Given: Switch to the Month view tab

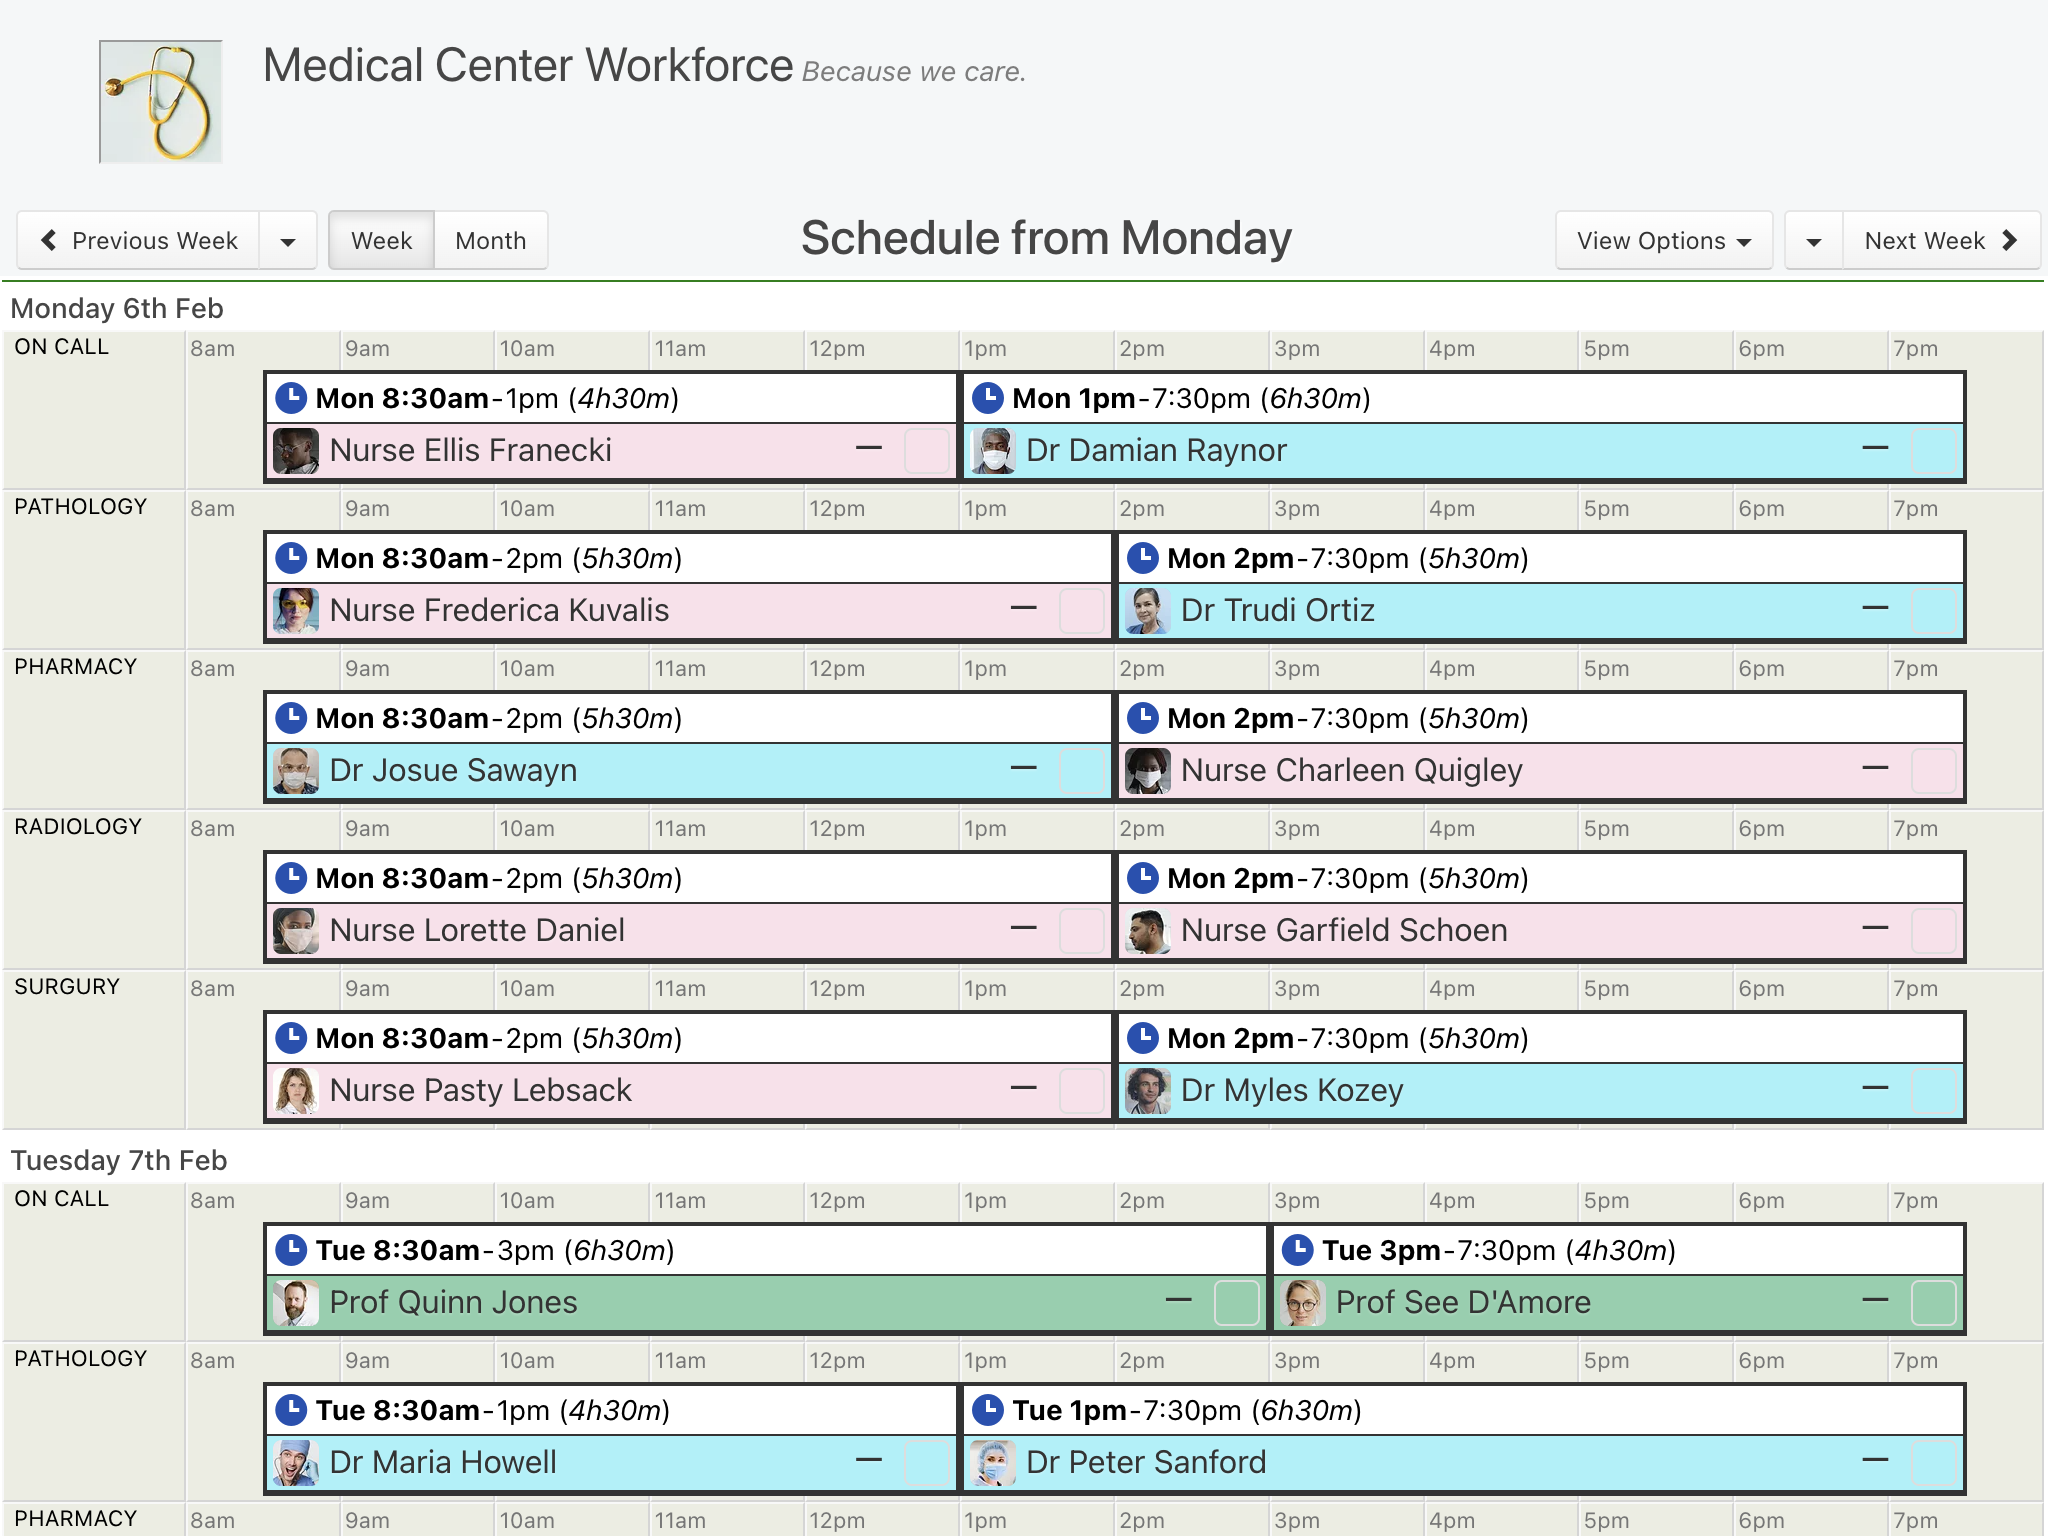Looking at the screenshot, I should 491,241.
